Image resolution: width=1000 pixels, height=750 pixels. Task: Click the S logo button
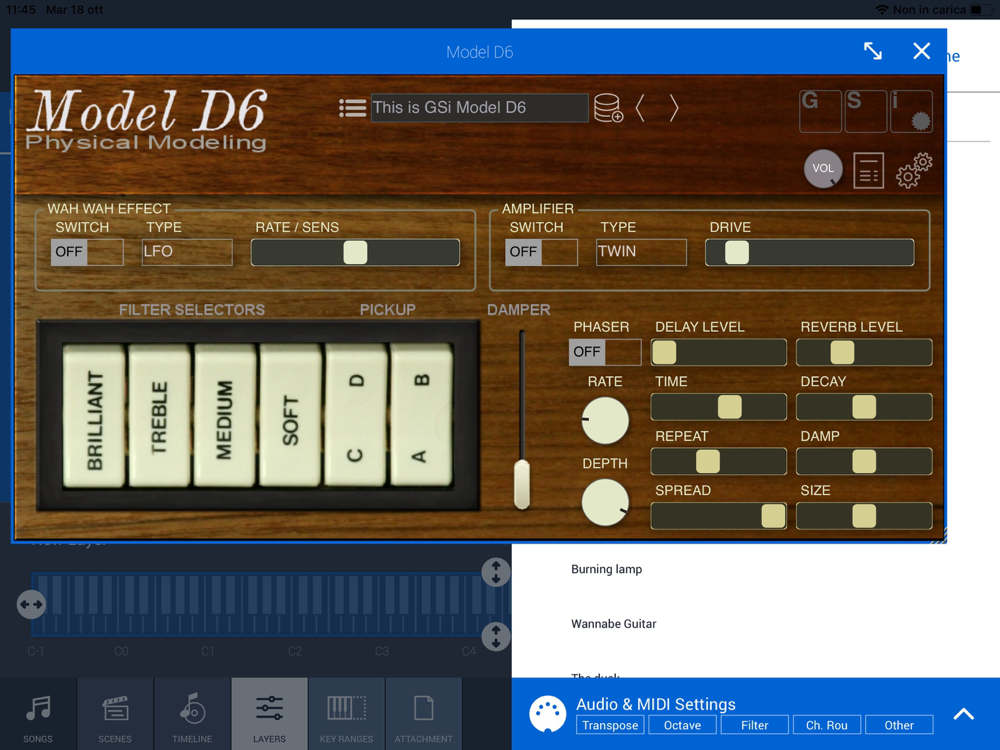865,111
